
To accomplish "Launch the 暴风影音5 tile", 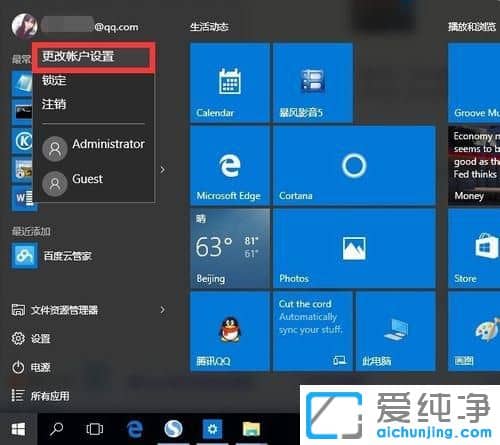I will pyautogui.click(x=313, y=82).
